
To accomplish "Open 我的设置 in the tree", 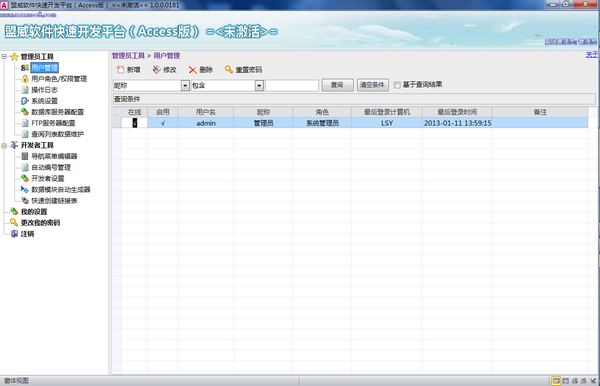I will coord(34,211).
